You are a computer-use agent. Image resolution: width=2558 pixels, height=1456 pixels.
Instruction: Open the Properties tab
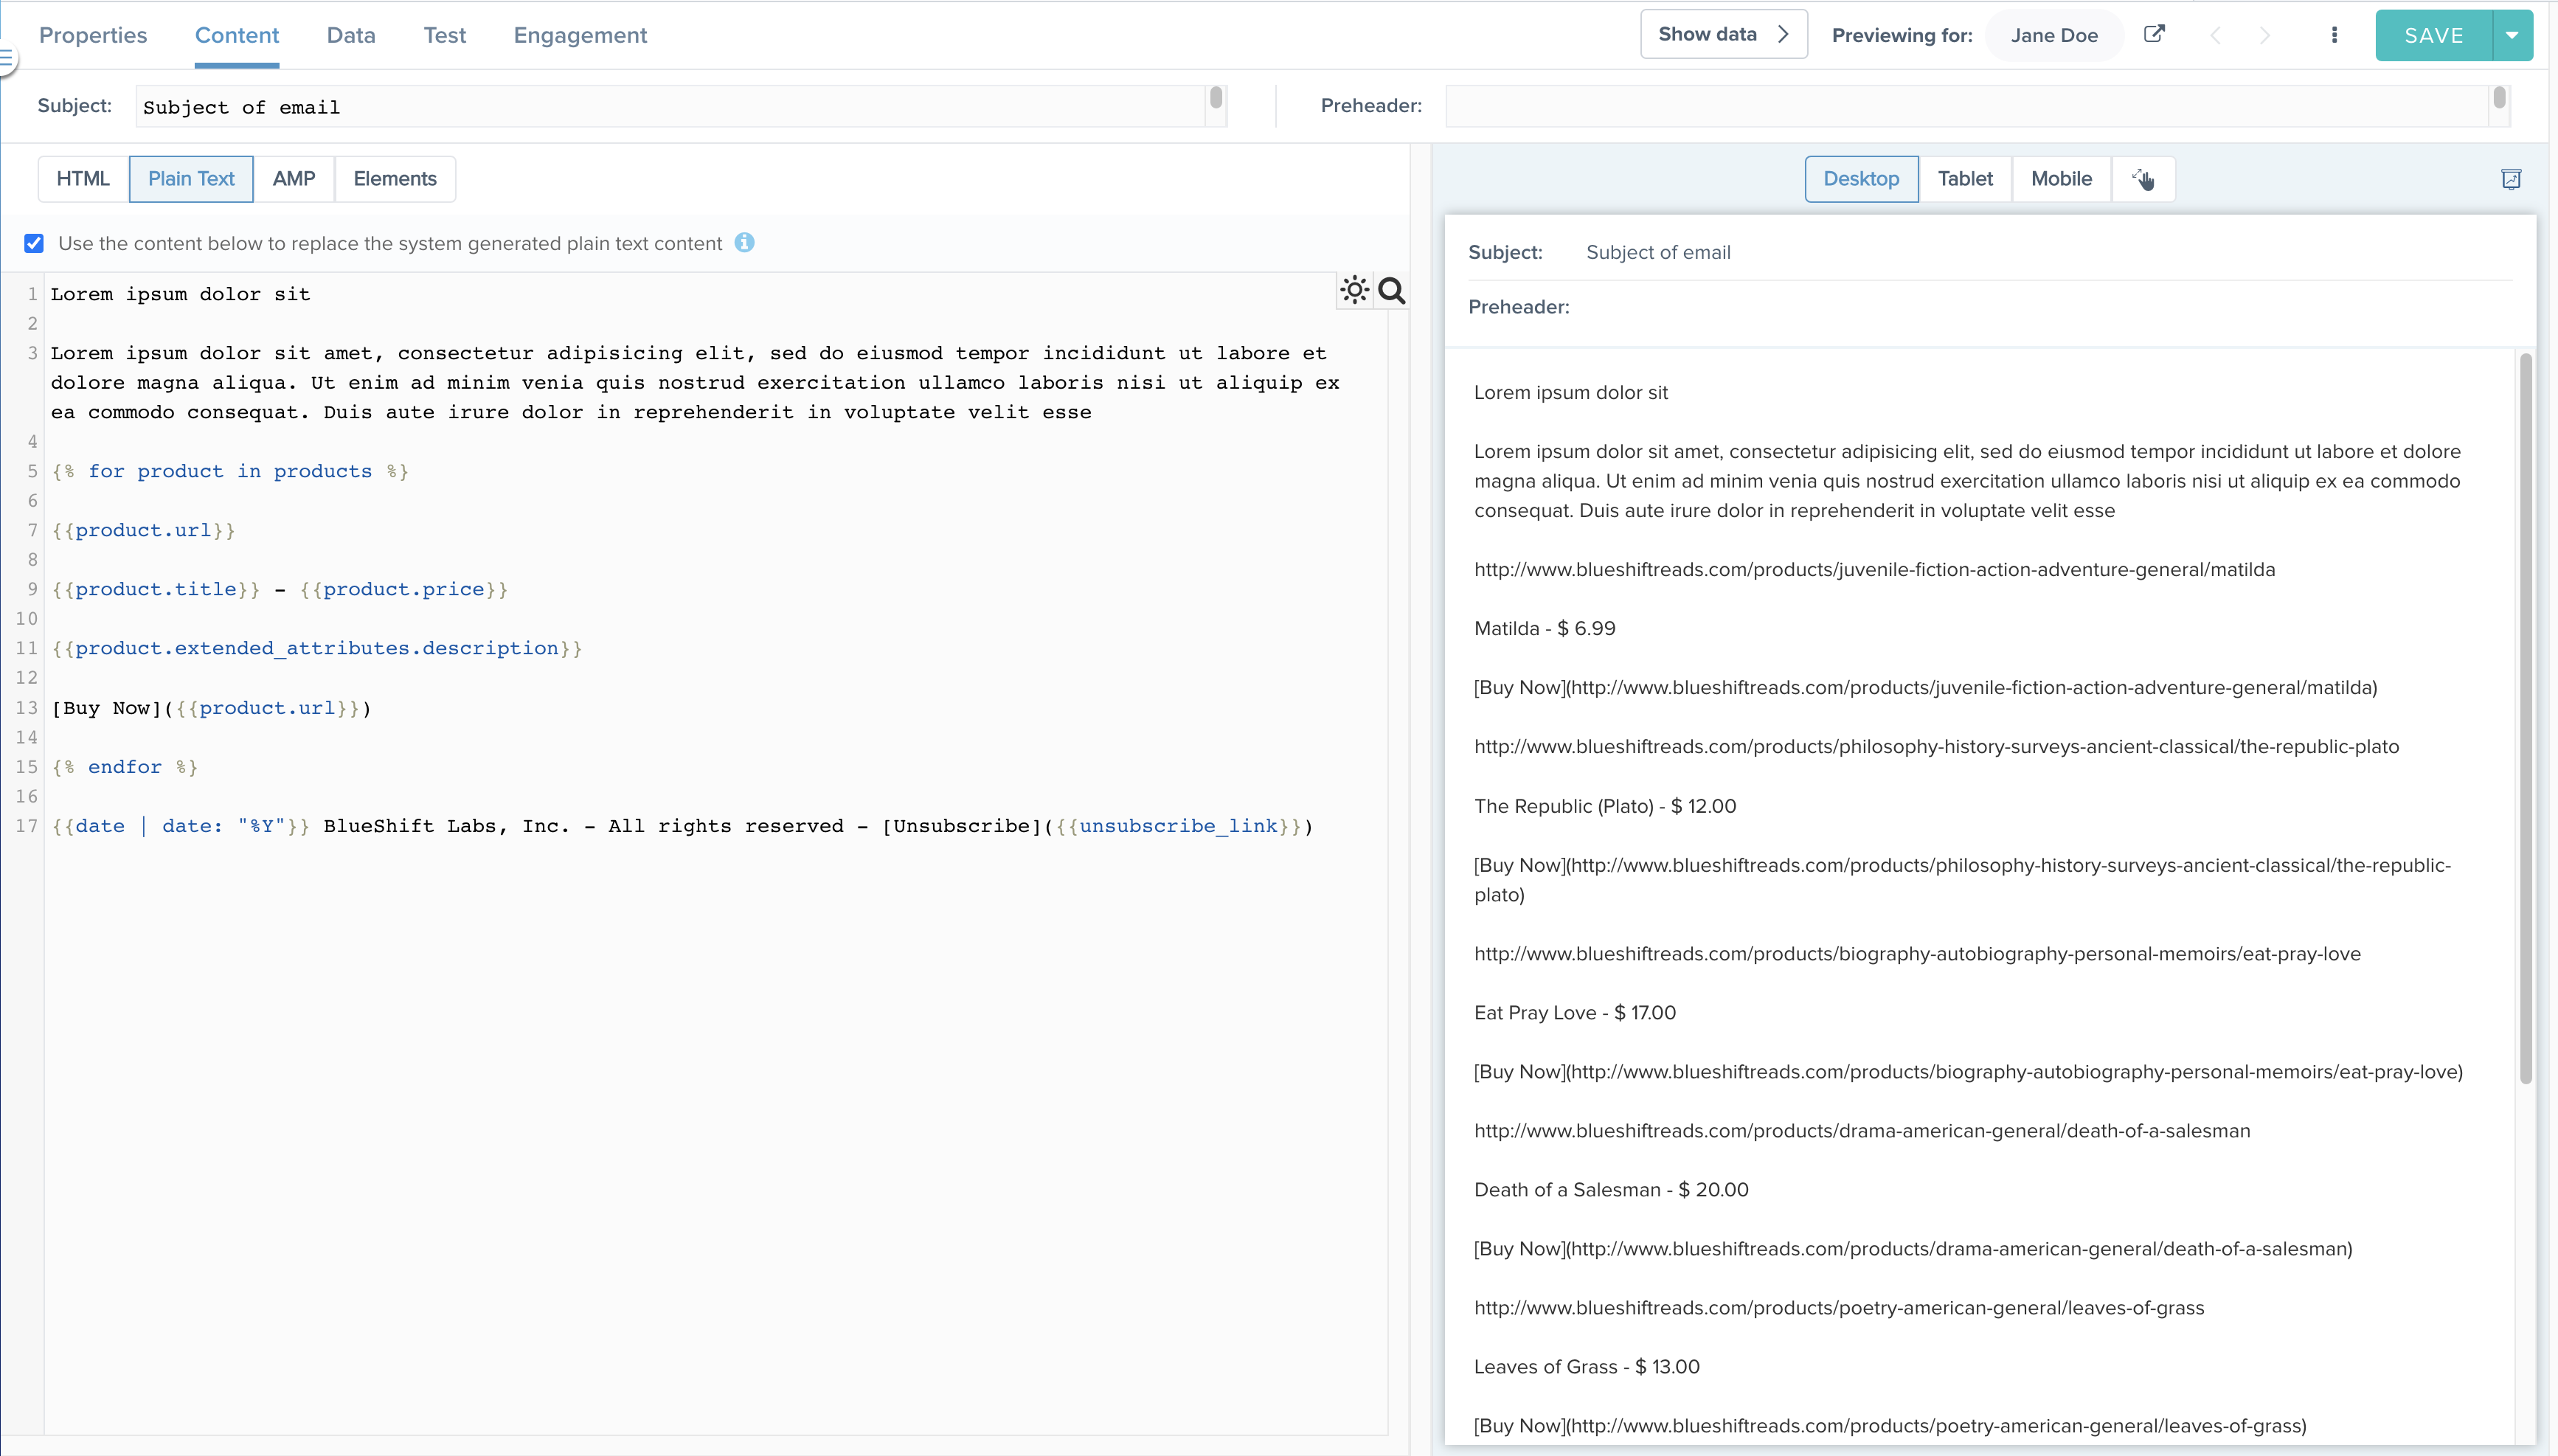(x=92, y=34)
